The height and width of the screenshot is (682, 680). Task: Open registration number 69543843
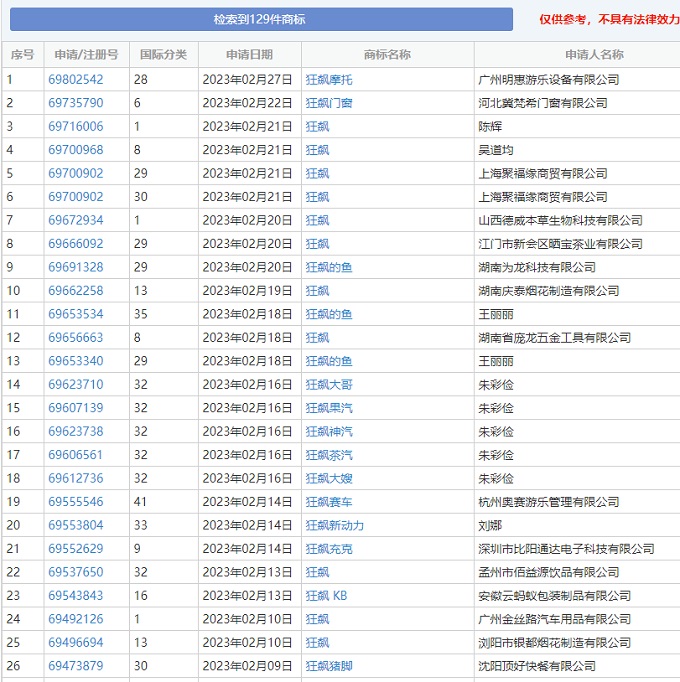coord(76,596)
